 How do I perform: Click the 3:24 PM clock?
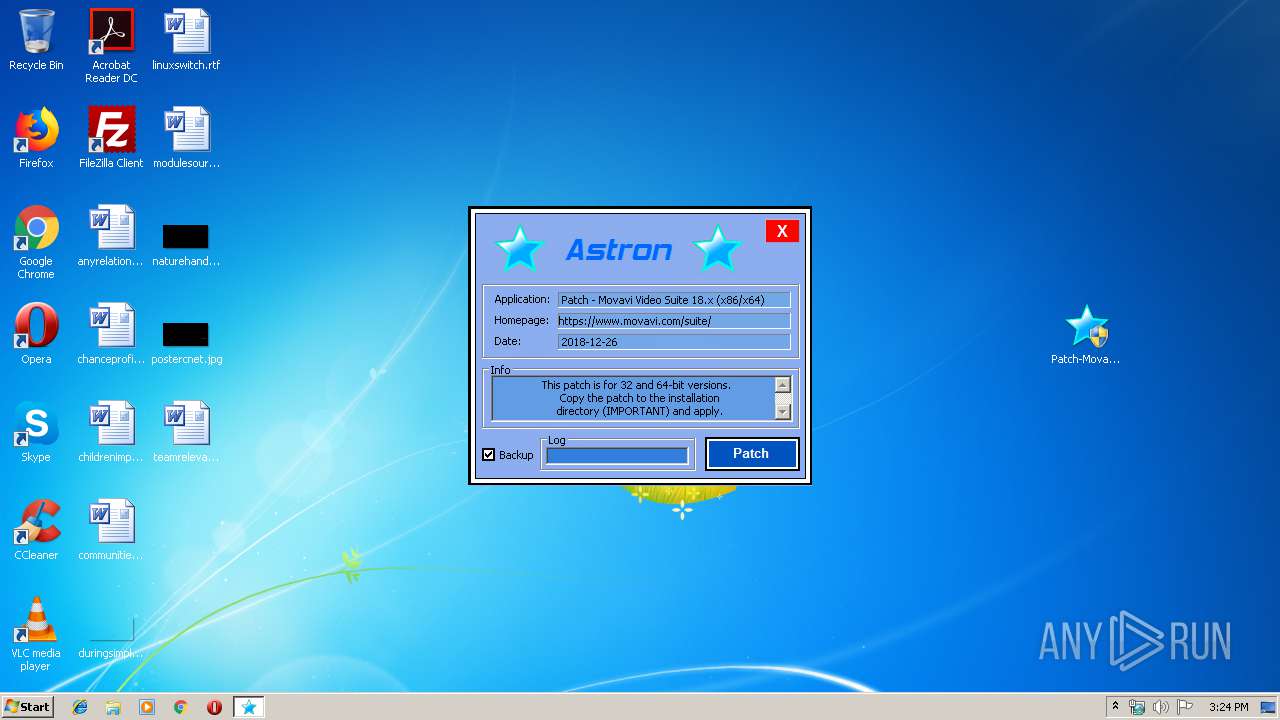(x=1228, y=707)
